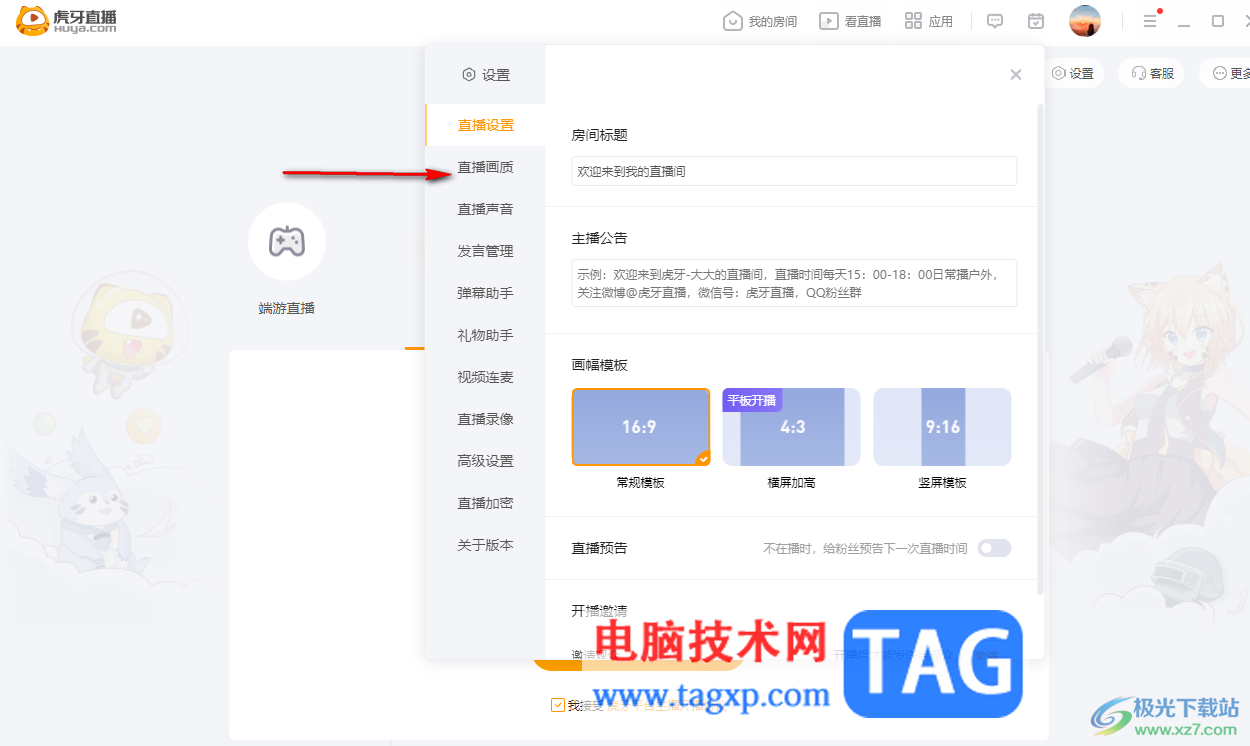Select the 礼物助手 tab
The image size is (1250, 746).
point(485,335)
